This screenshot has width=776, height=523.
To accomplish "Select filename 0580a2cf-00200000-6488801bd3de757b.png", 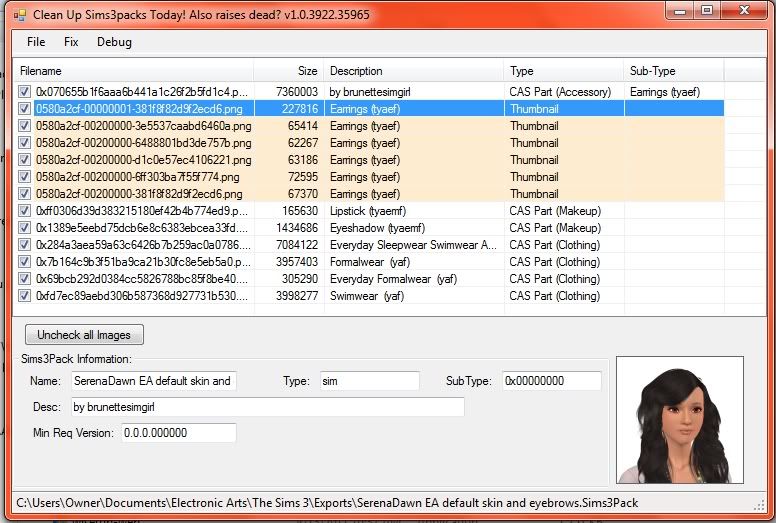I will tap(144, 143).
